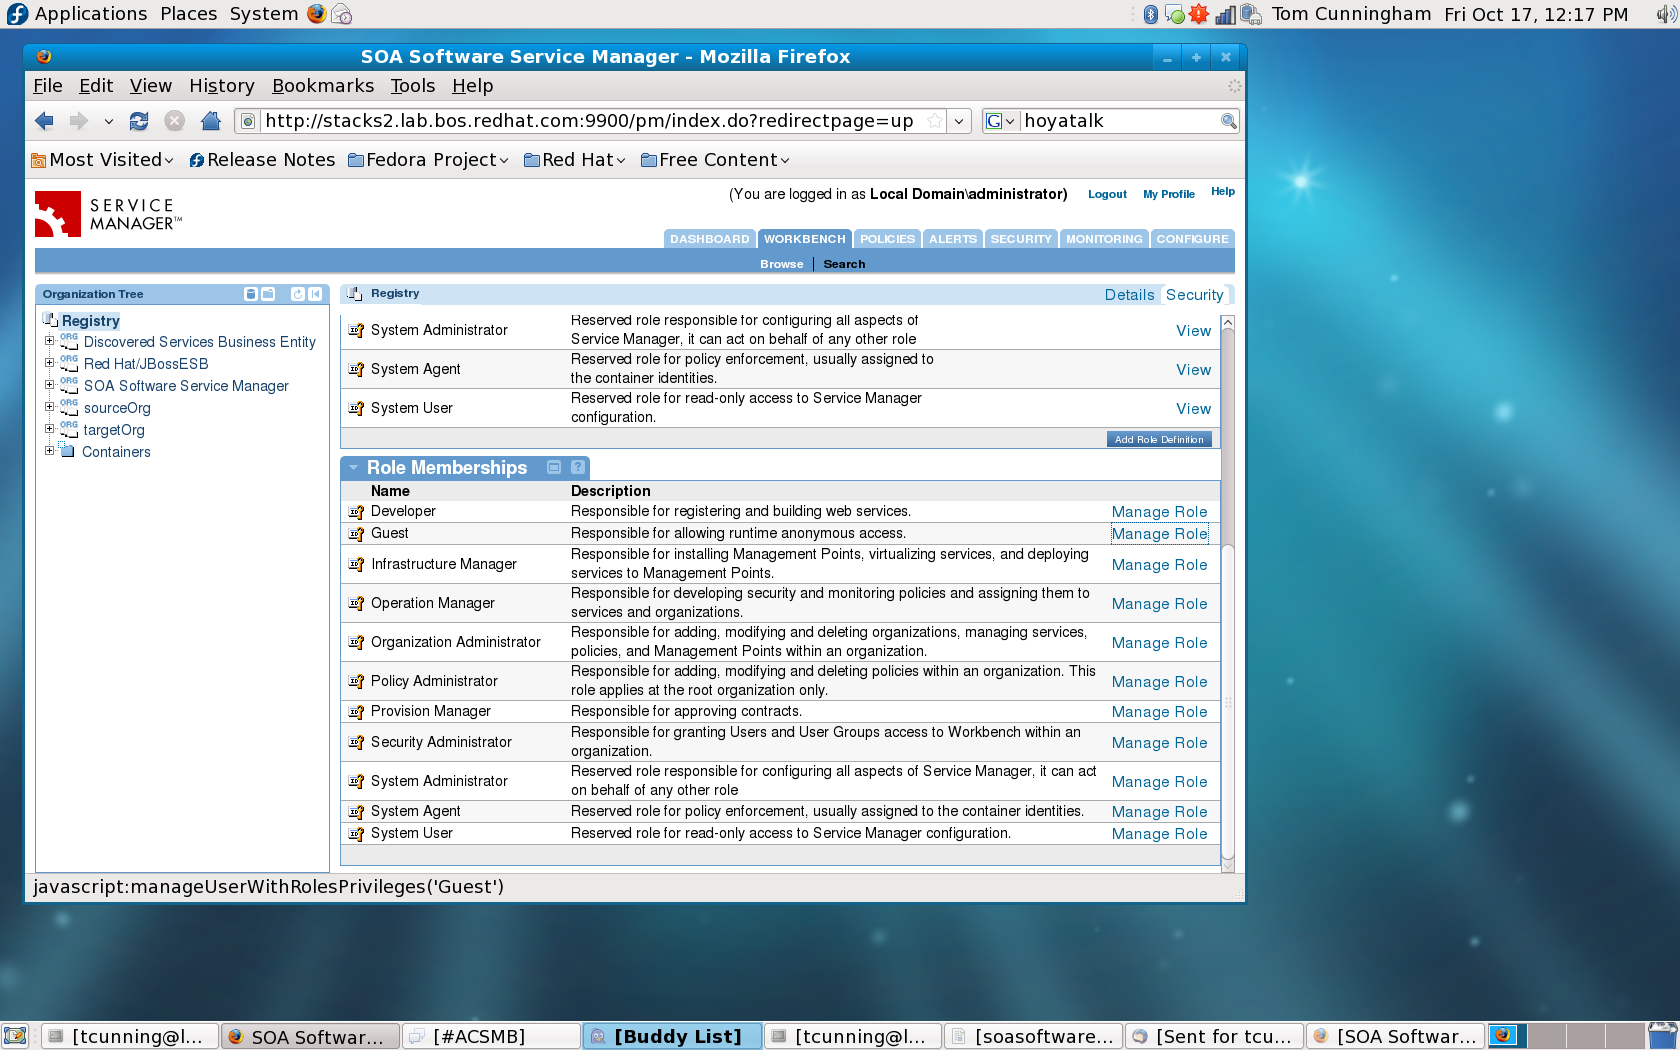Expand the Containers tree node
This screenshot has height=1050, width=1680.
(x=49, y=451)
